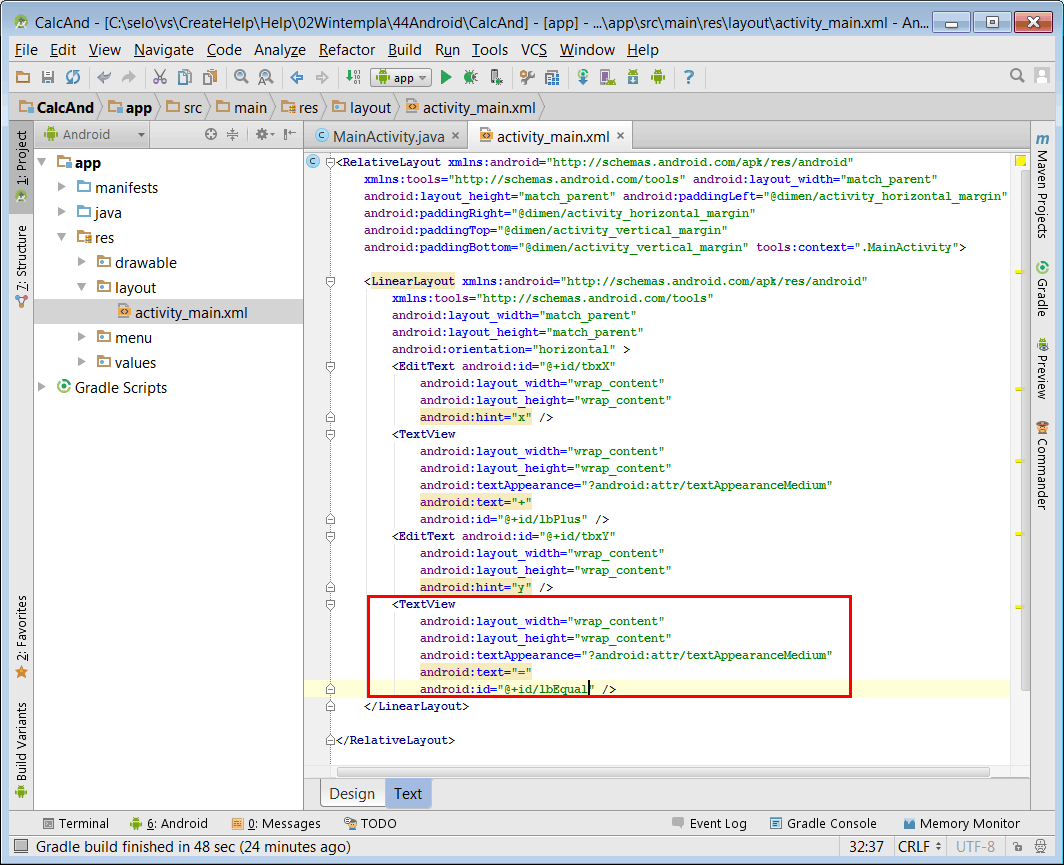Open the Analyze menu
This screenshot has width=1064, height=865.
(x=280, y=50)
